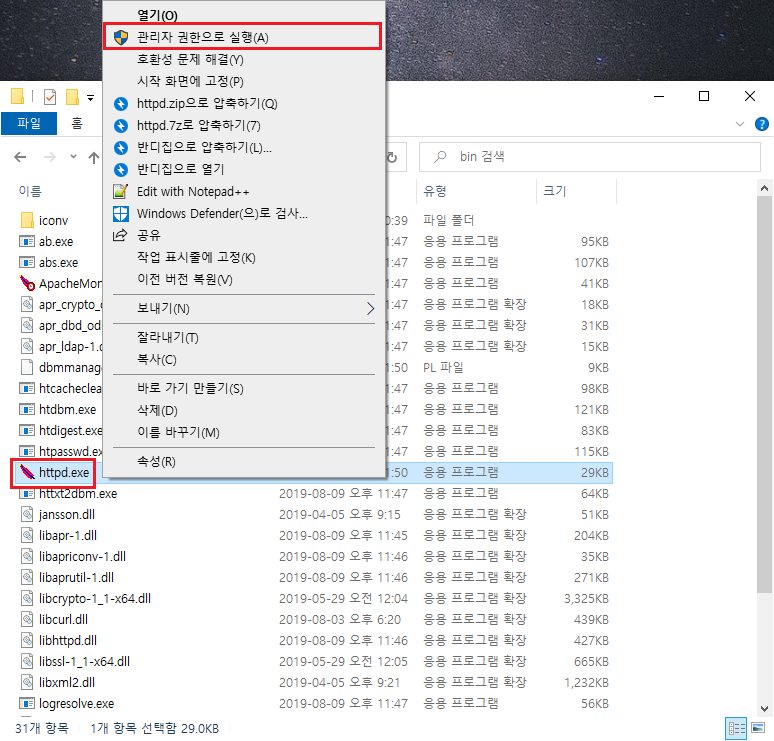
Task: Select the abs.exe file
Action: (58, 263)
